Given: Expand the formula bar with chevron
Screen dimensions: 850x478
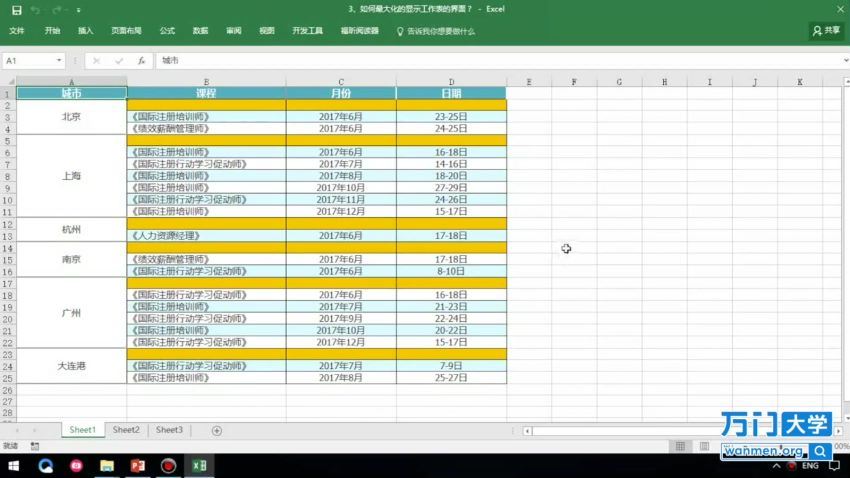Looking at the screenshot, I should [x=844, y=61].
